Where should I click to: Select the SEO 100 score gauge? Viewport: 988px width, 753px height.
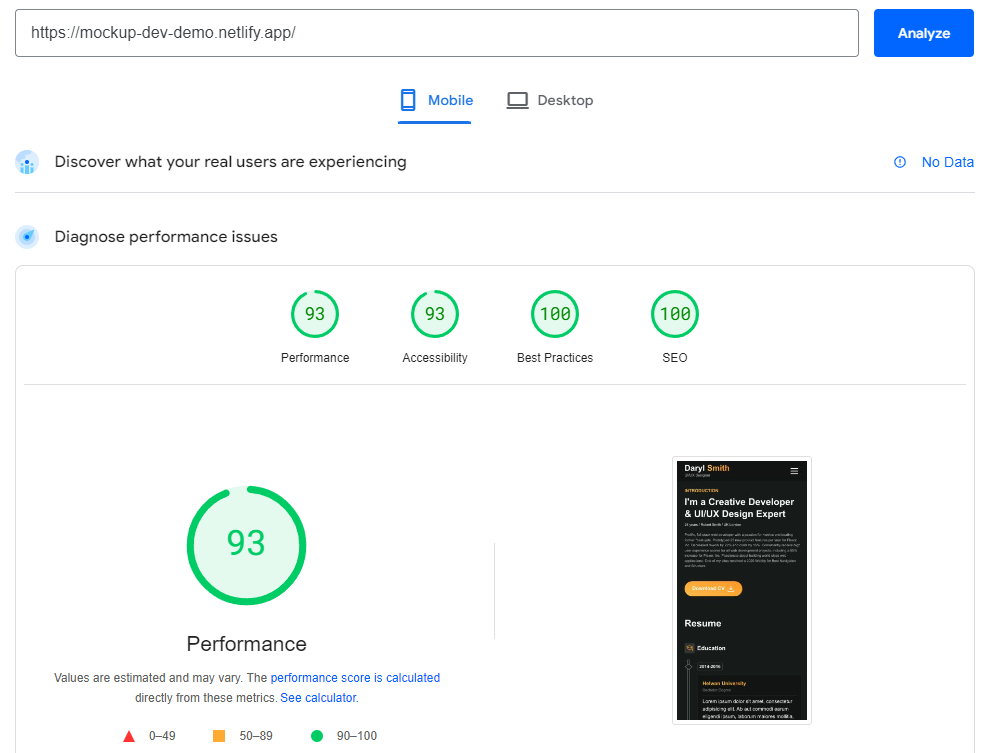coord(675,314)
